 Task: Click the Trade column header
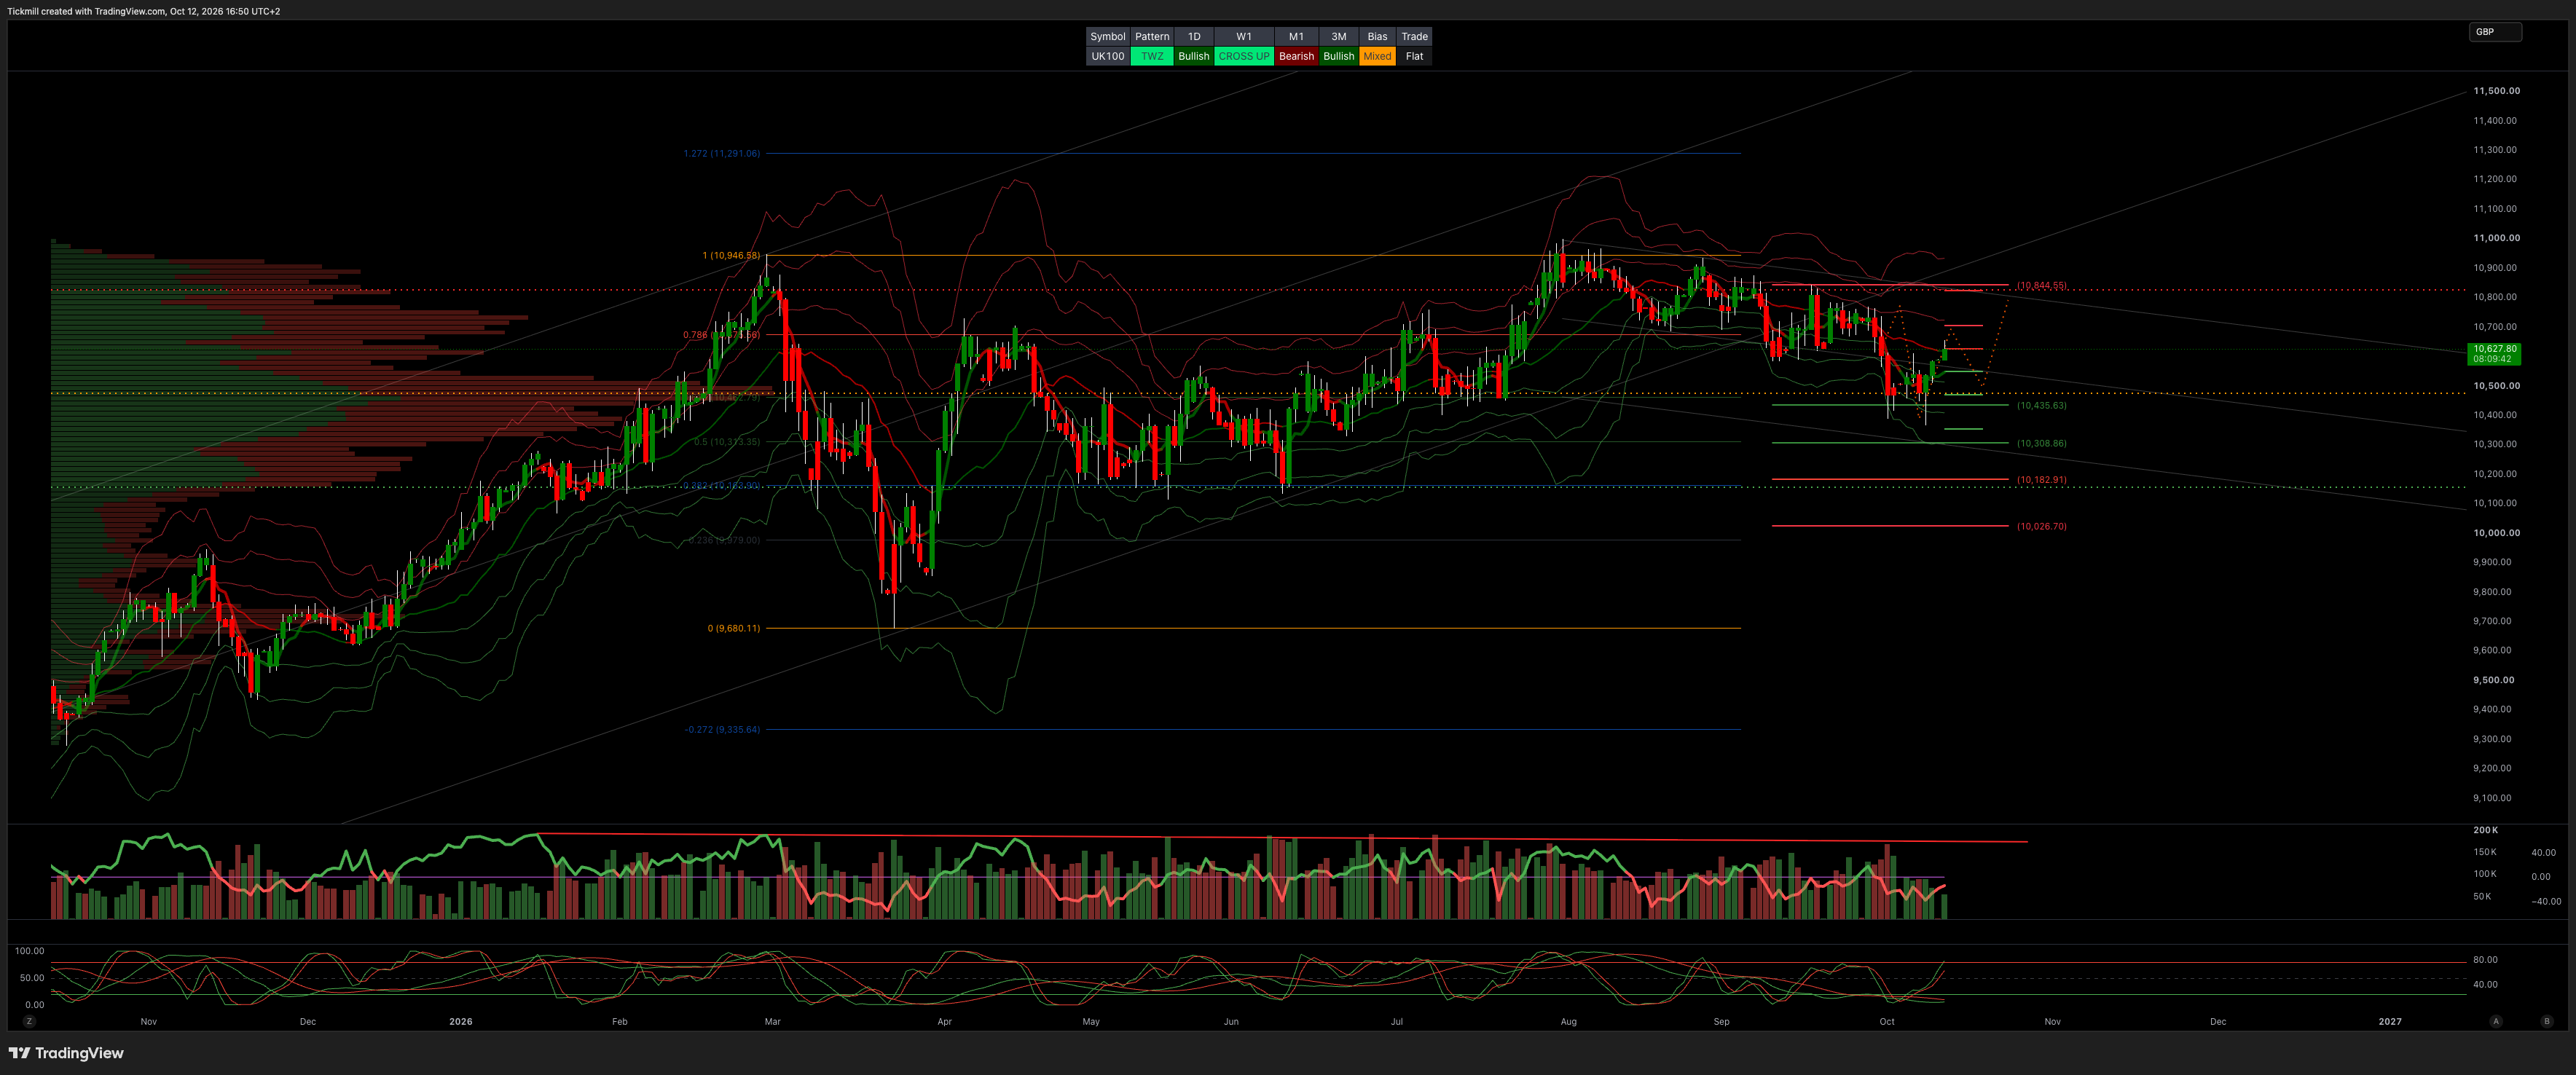click(1414, 36)
